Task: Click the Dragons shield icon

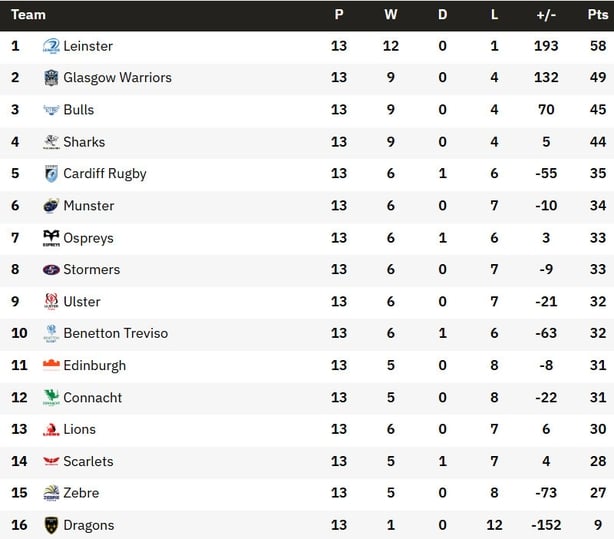Action: pos(51,525)
